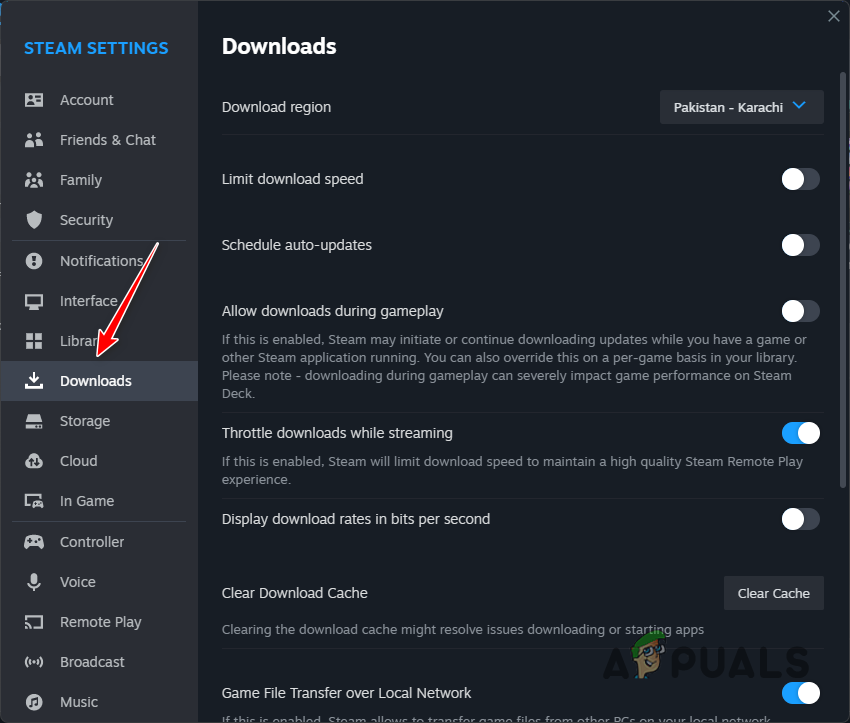Open Voice settings via microphone icon

click(x=32, y=582)
